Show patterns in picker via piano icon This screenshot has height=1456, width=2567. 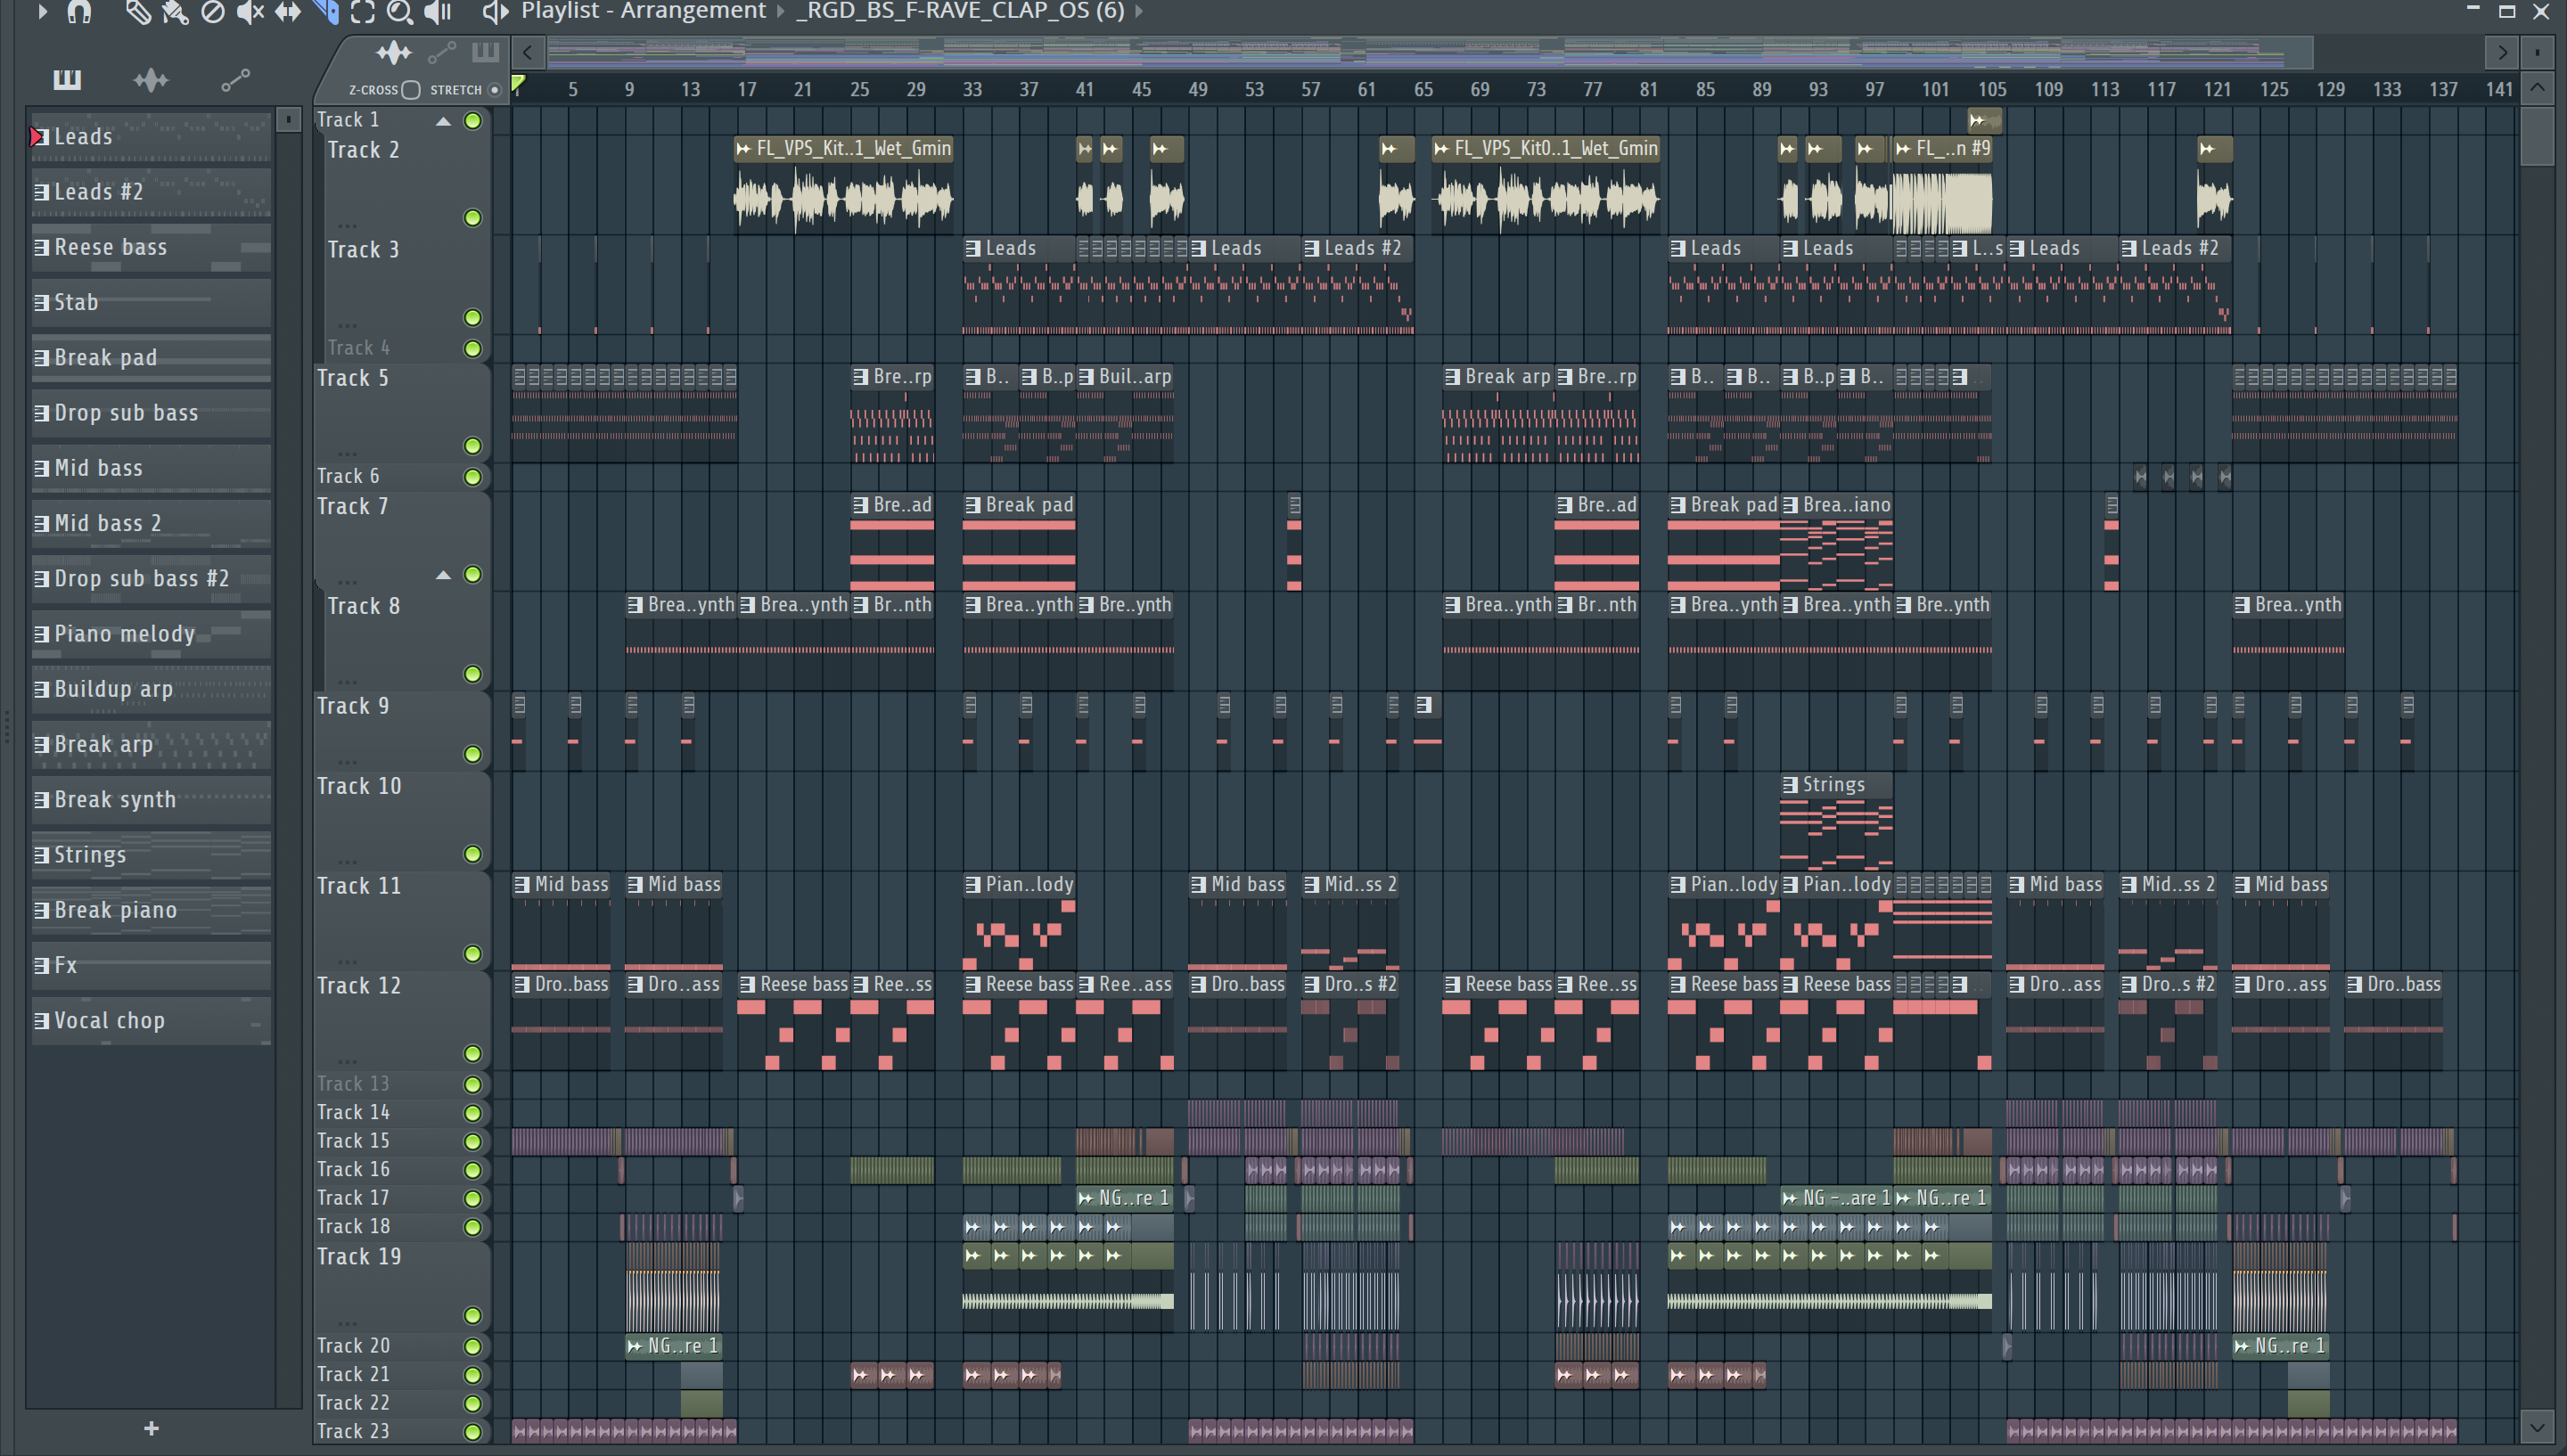[x=67, y=79]
